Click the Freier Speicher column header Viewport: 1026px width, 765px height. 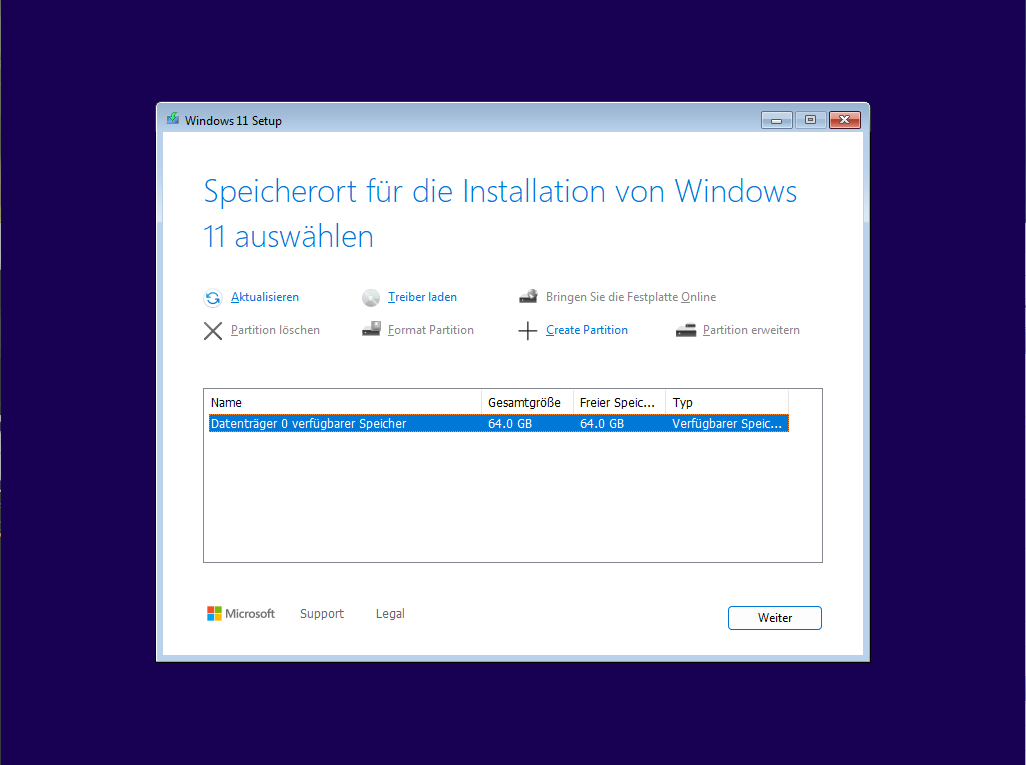619,402
